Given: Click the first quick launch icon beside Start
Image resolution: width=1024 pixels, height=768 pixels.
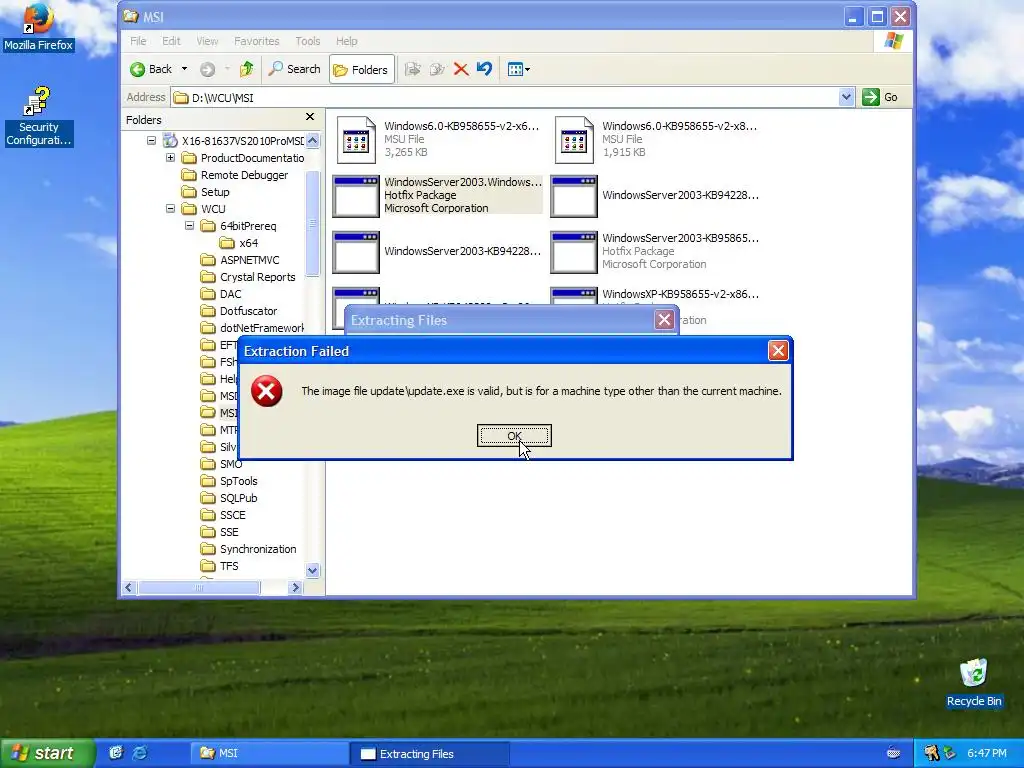Looking at the screenshot, I should tap(116, 753).
